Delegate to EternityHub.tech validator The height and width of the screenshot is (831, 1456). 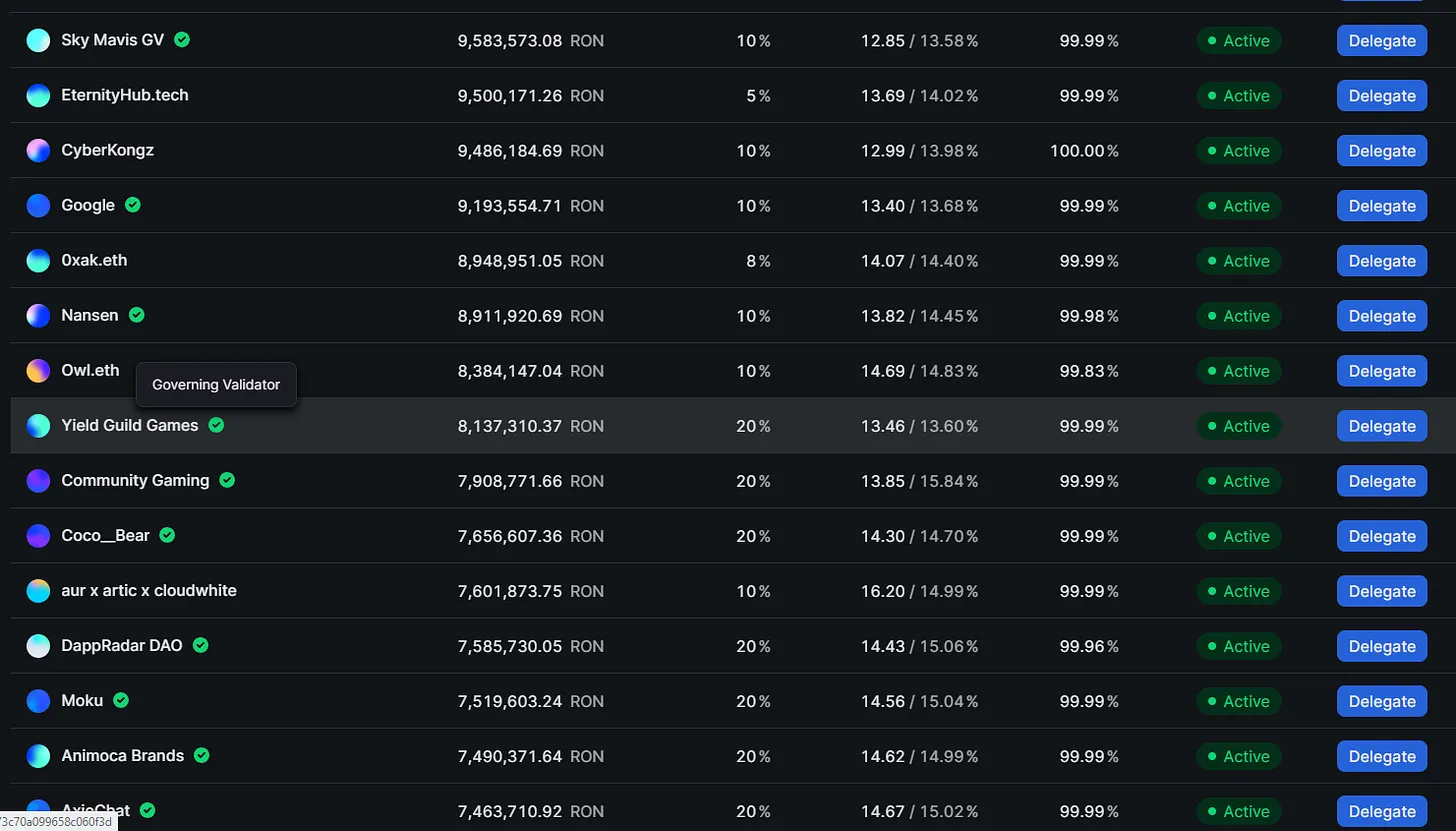1381,96
